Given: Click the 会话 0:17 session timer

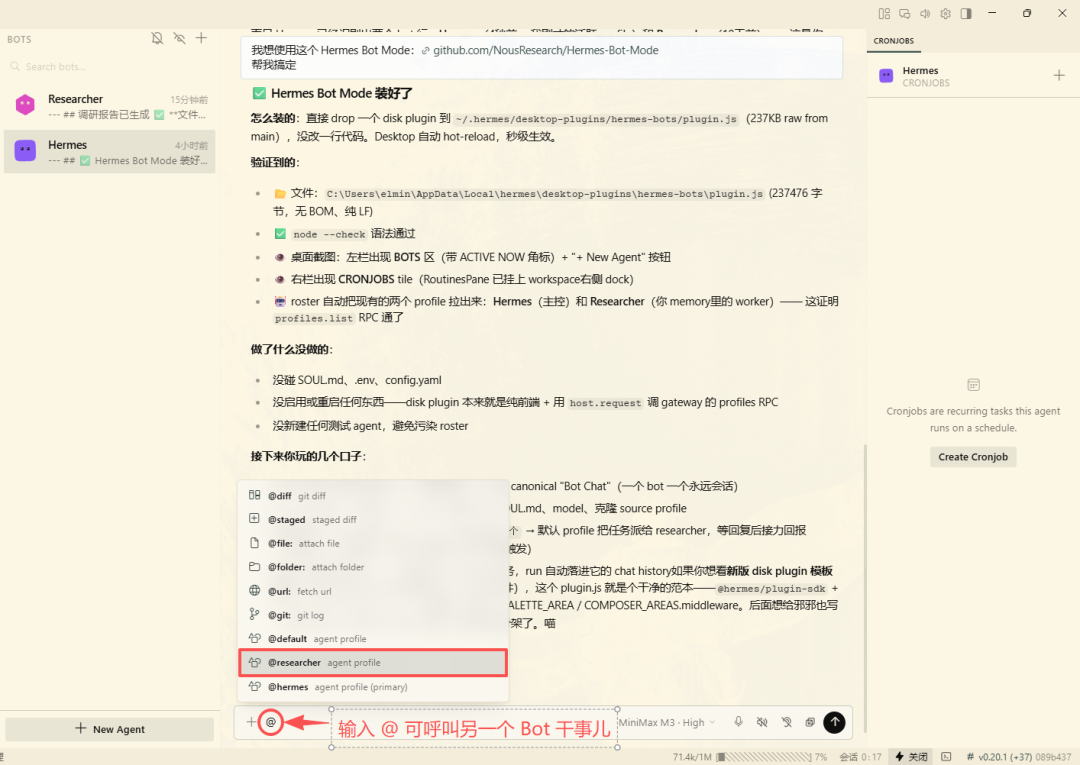Looking at the screenshot, I should click(860, 757).
